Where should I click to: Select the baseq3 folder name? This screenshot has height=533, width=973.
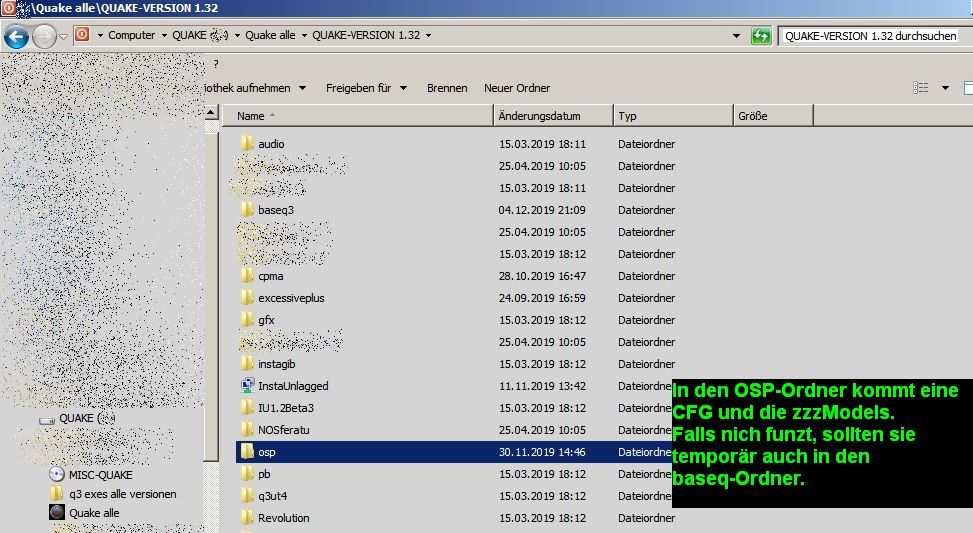pyautogui.click(x=276, y=210)
